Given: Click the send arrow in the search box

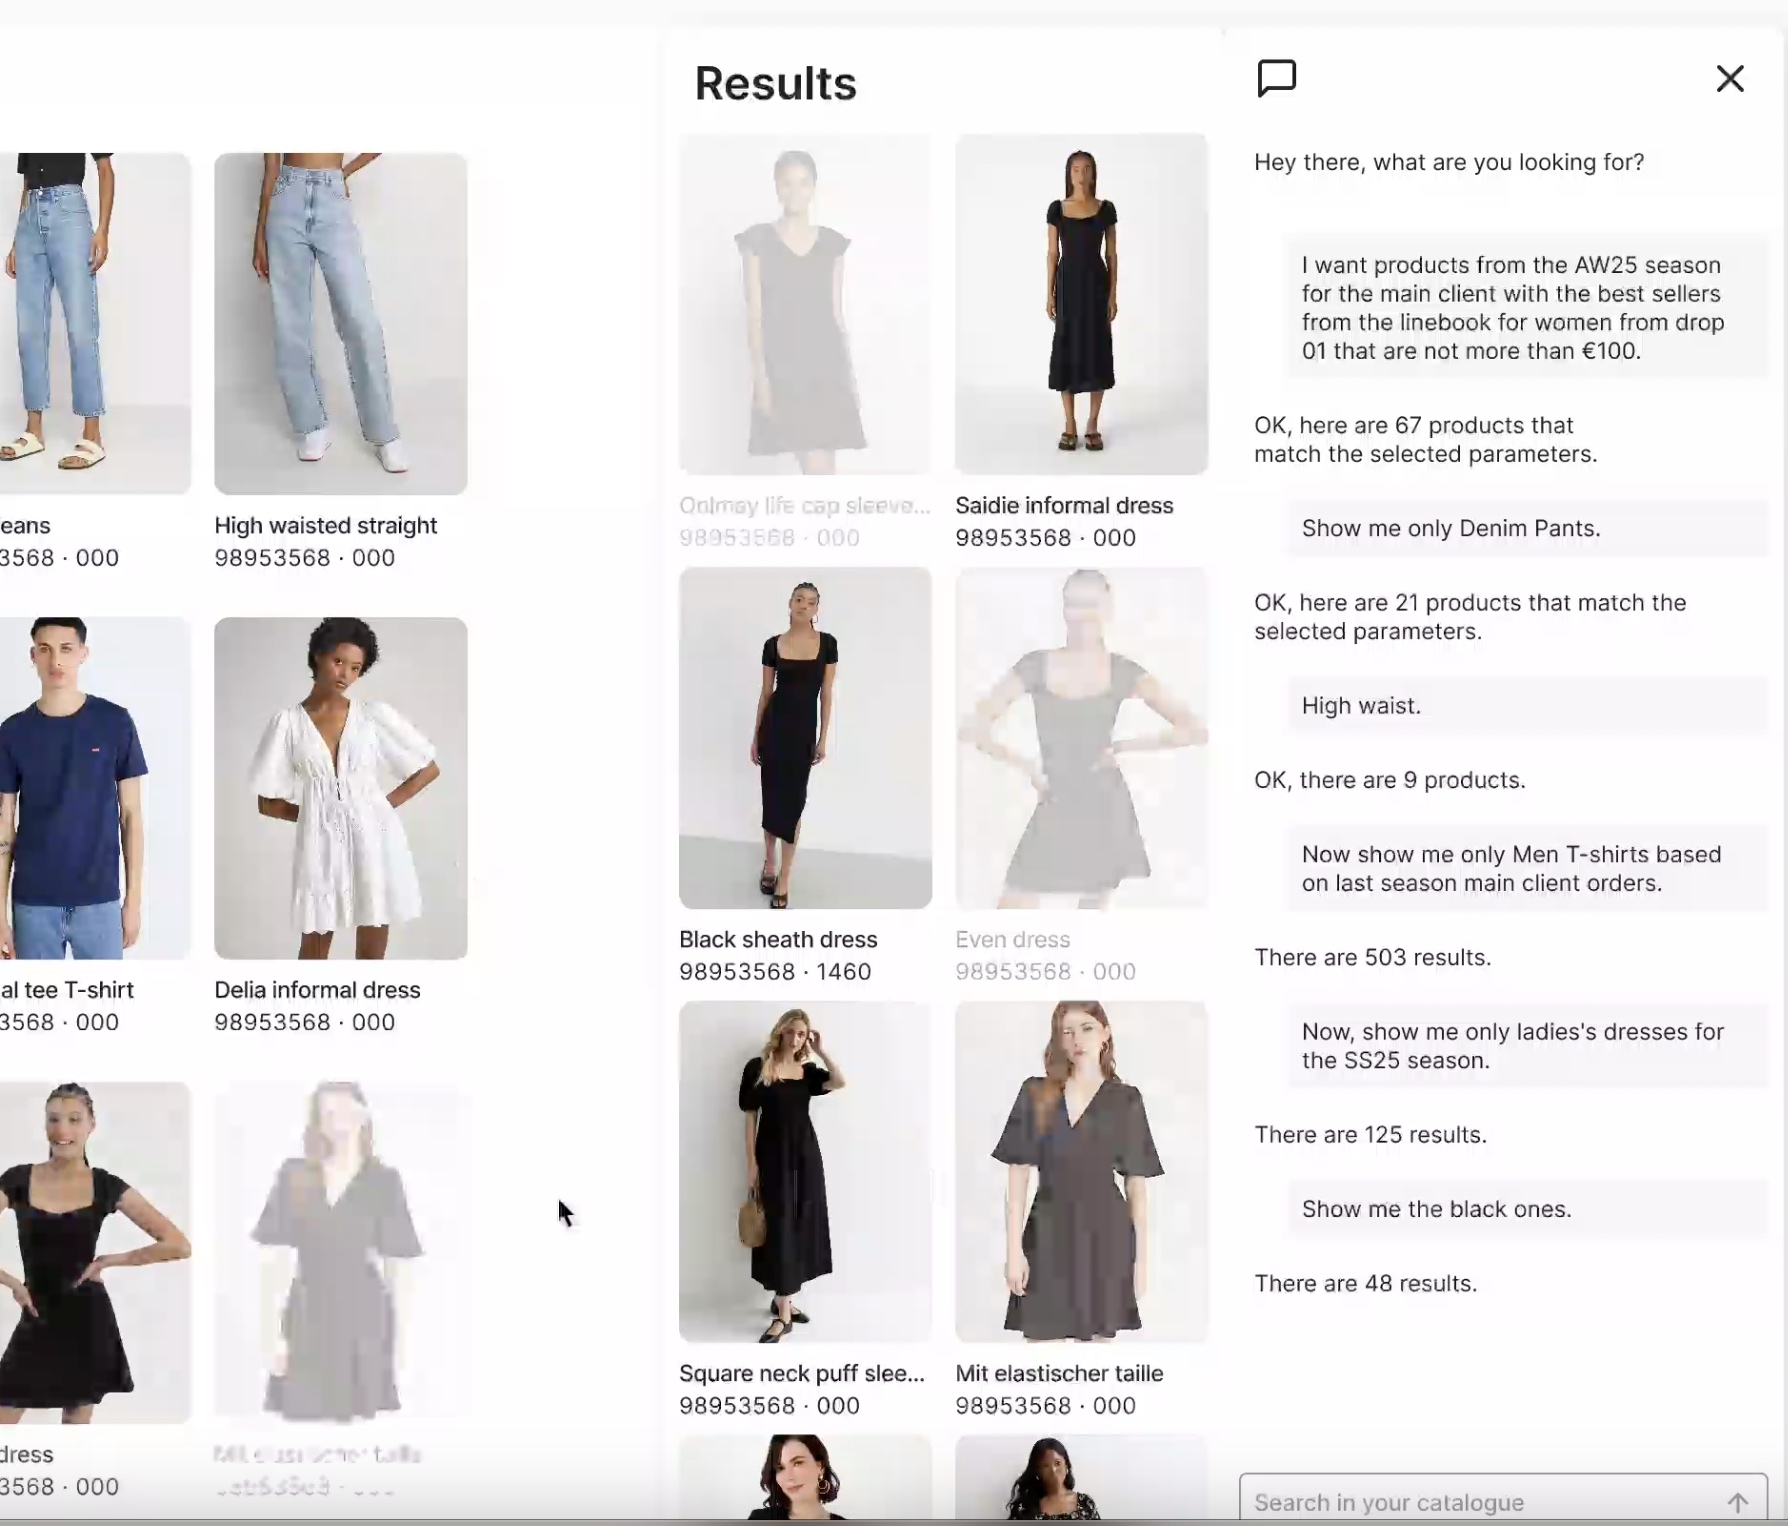Looking at the screenshot, I should (x=1738, y=1502).
